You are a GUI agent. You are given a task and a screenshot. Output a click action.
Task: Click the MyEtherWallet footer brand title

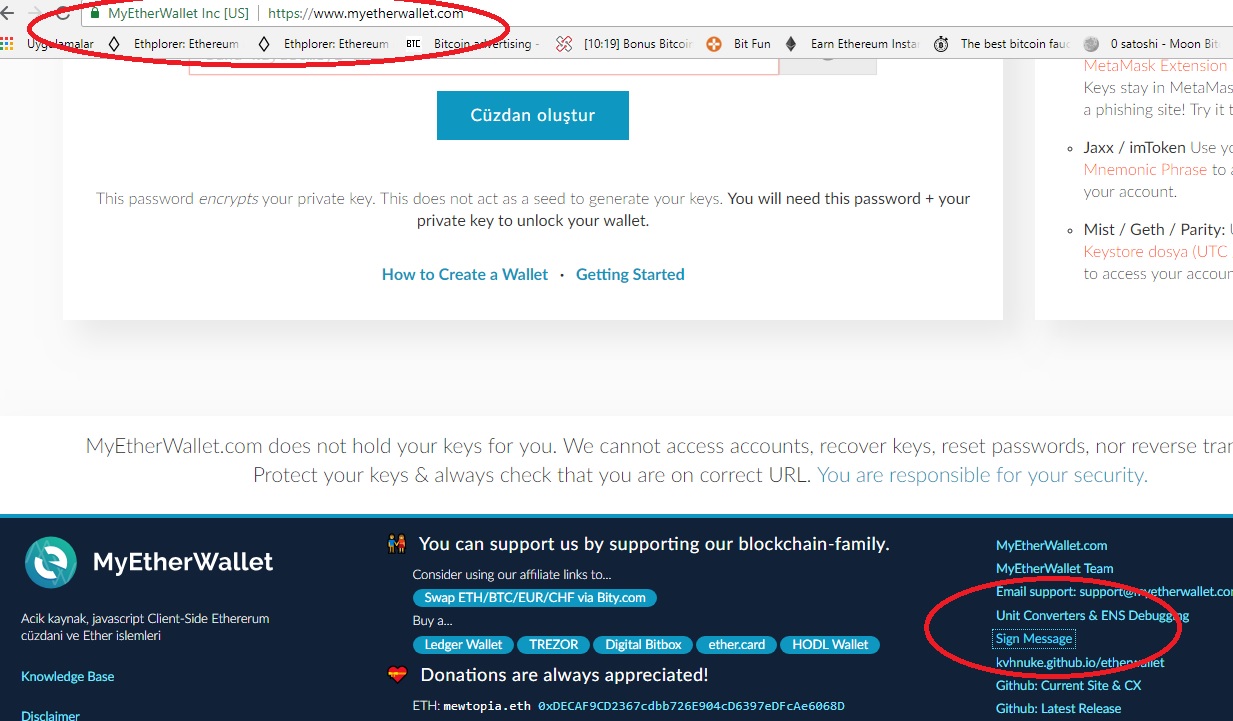coord(183,562)
